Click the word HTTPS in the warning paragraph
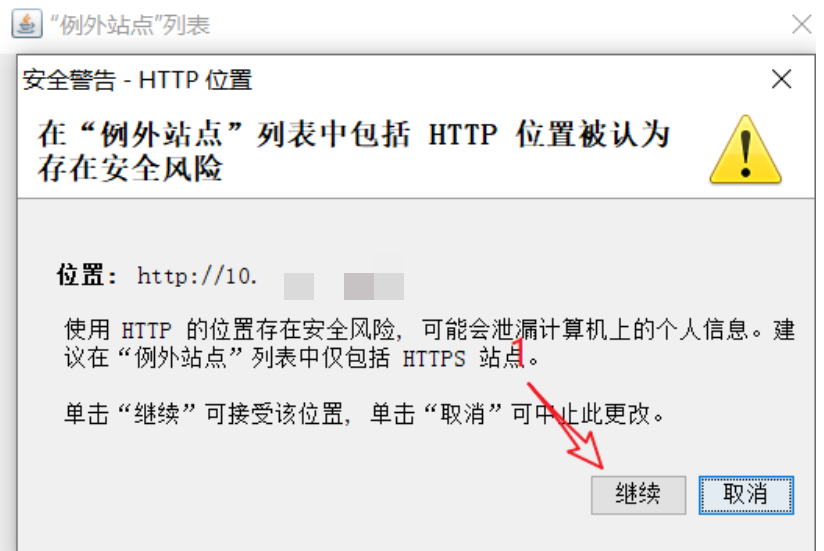This screenshot has width=824, height=551. pyautogui.click(x=434, y=359)
